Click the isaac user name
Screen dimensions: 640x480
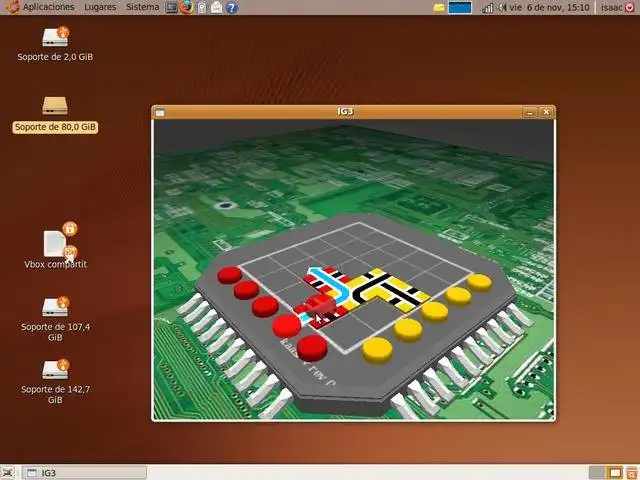(611, 7)
